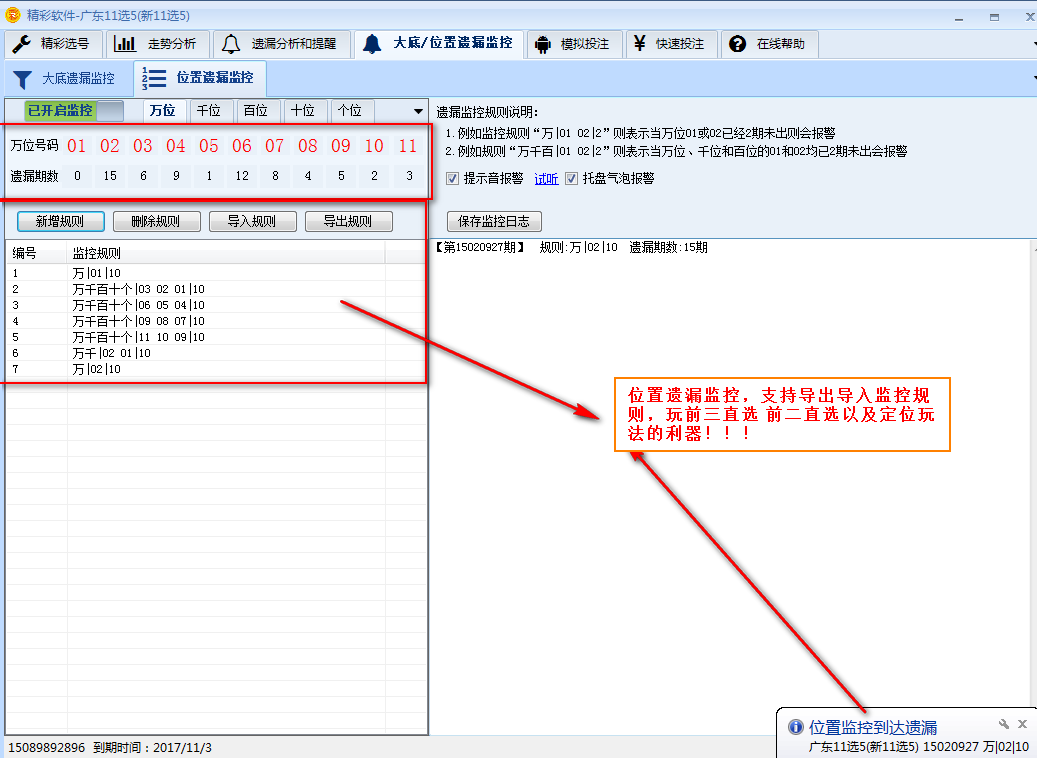Click the yen icon for 快速投注
1037x758 pixels.
pos(639,44)
